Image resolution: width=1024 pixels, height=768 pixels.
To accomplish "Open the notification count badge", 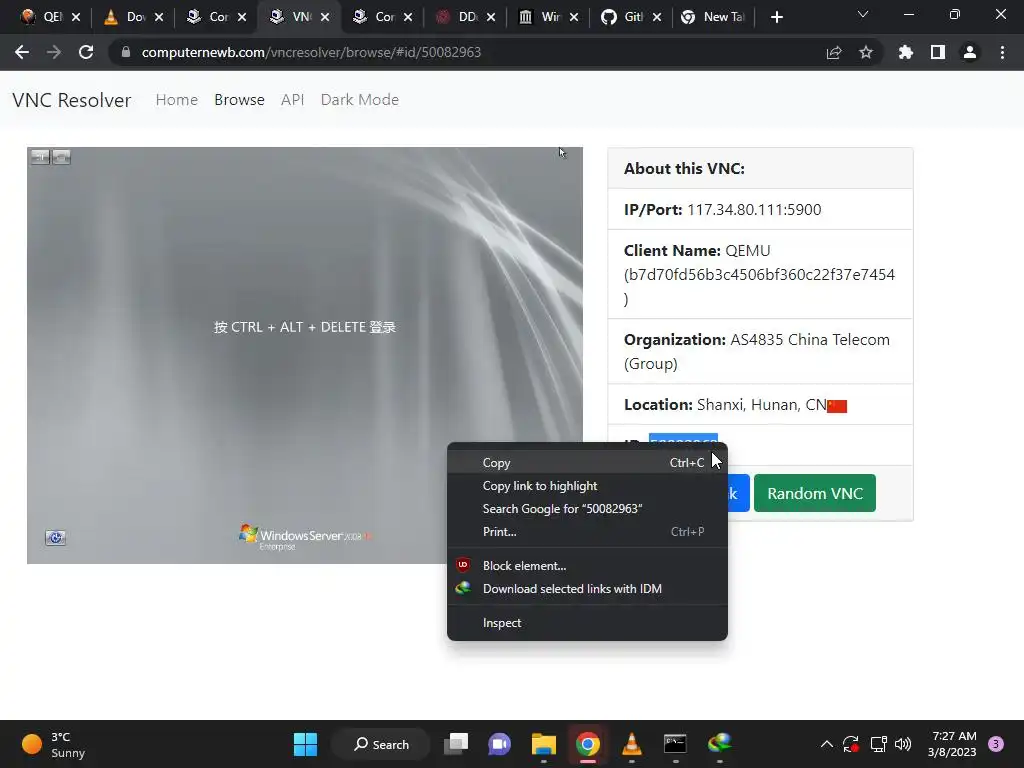I will [x=996, y=744].
